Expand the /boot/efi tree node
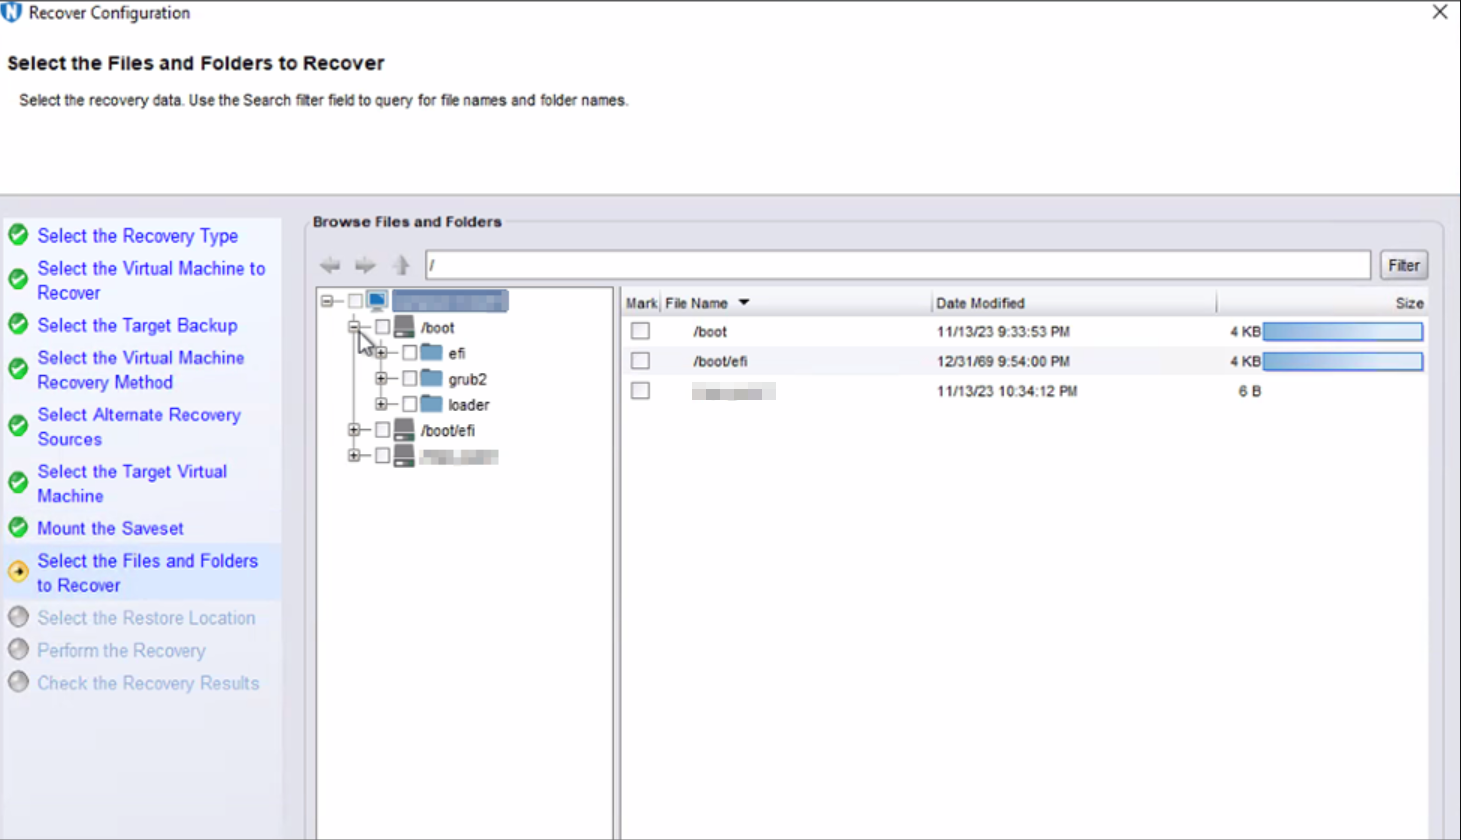 pos(356,430)
